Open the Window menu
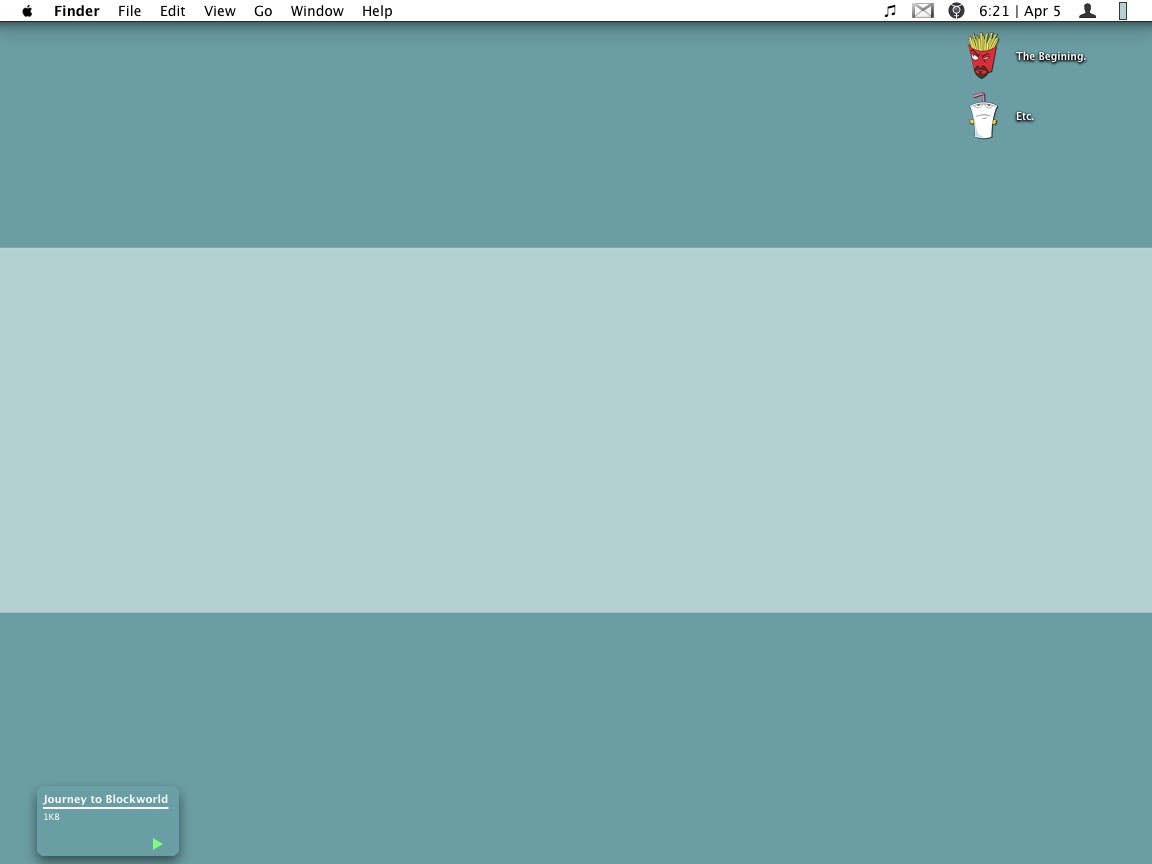Image resolution: width=1152 pixels, height=864 pixels. [x=317, y=11]
